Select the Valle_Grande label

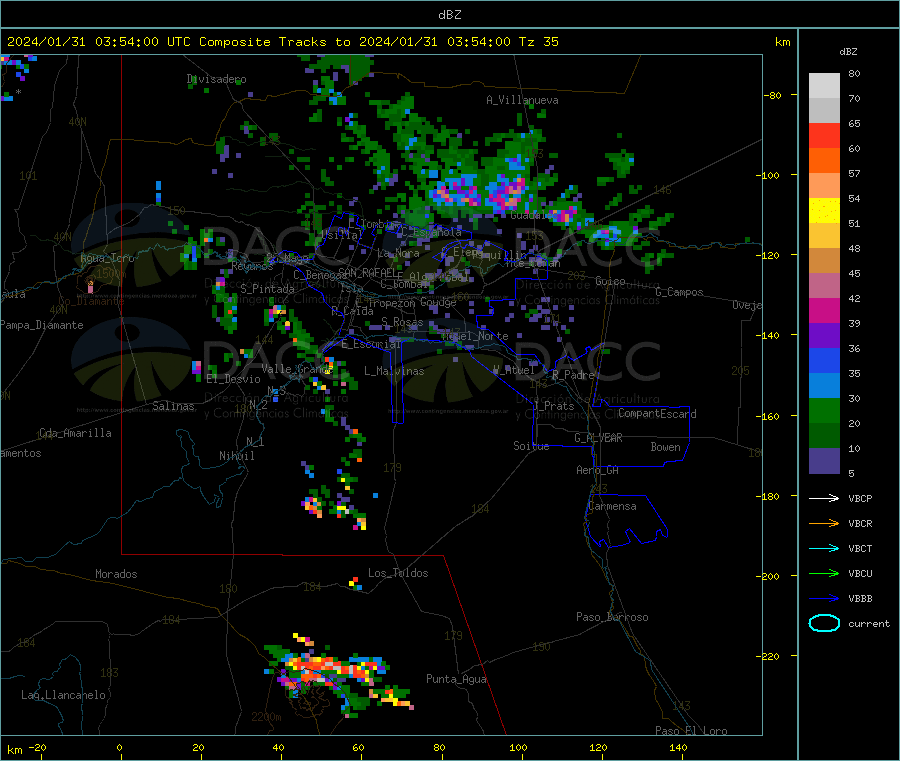coord(297,369)
